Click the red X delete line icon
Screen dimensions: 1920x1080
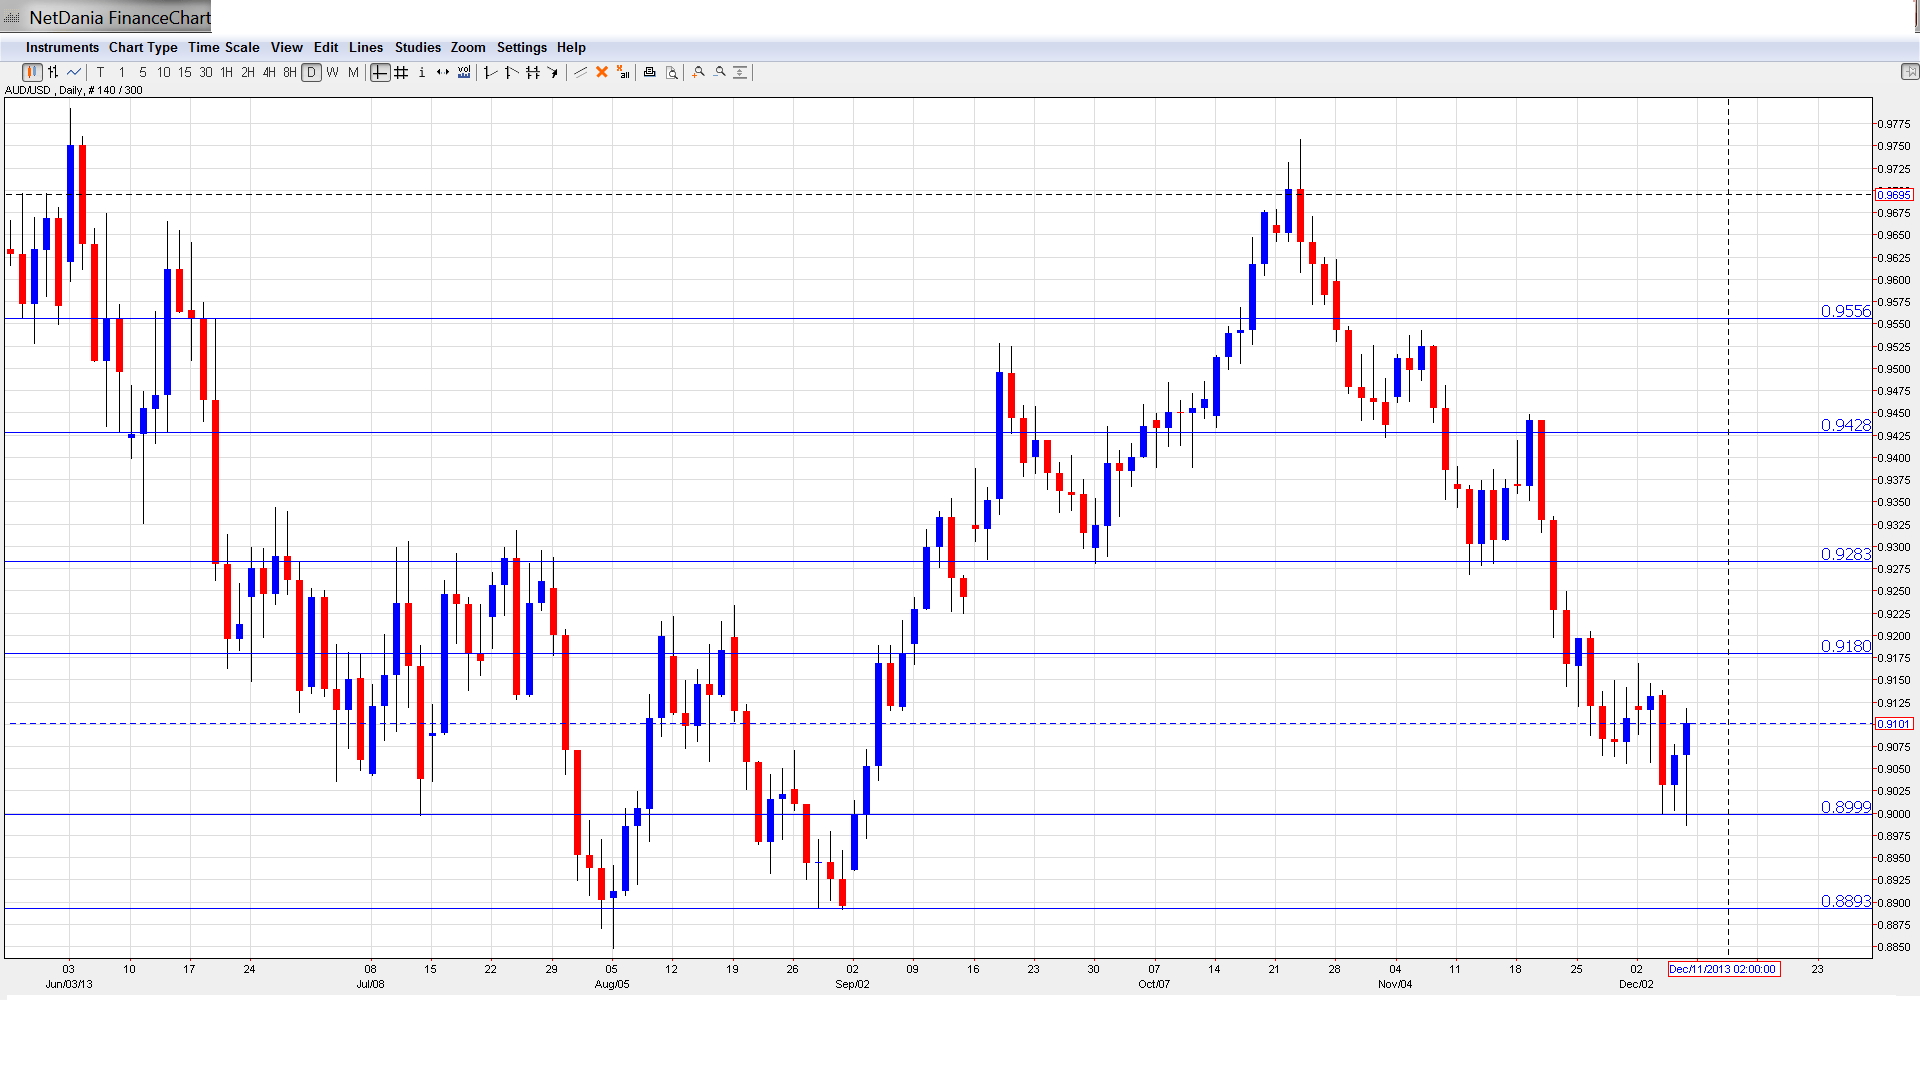(x=602, y=72)
